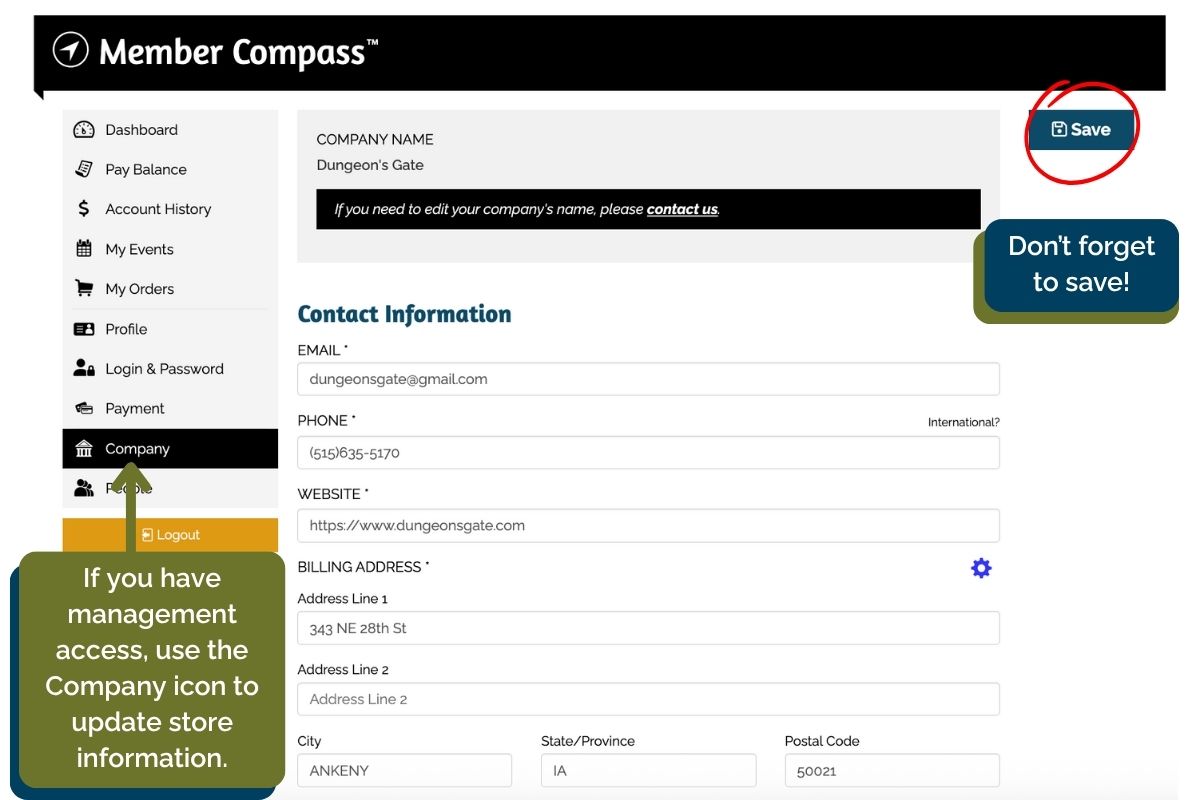Click the Member Compass logo icon
Viewport: 1200px width, 800px height.
coord(70,50)
